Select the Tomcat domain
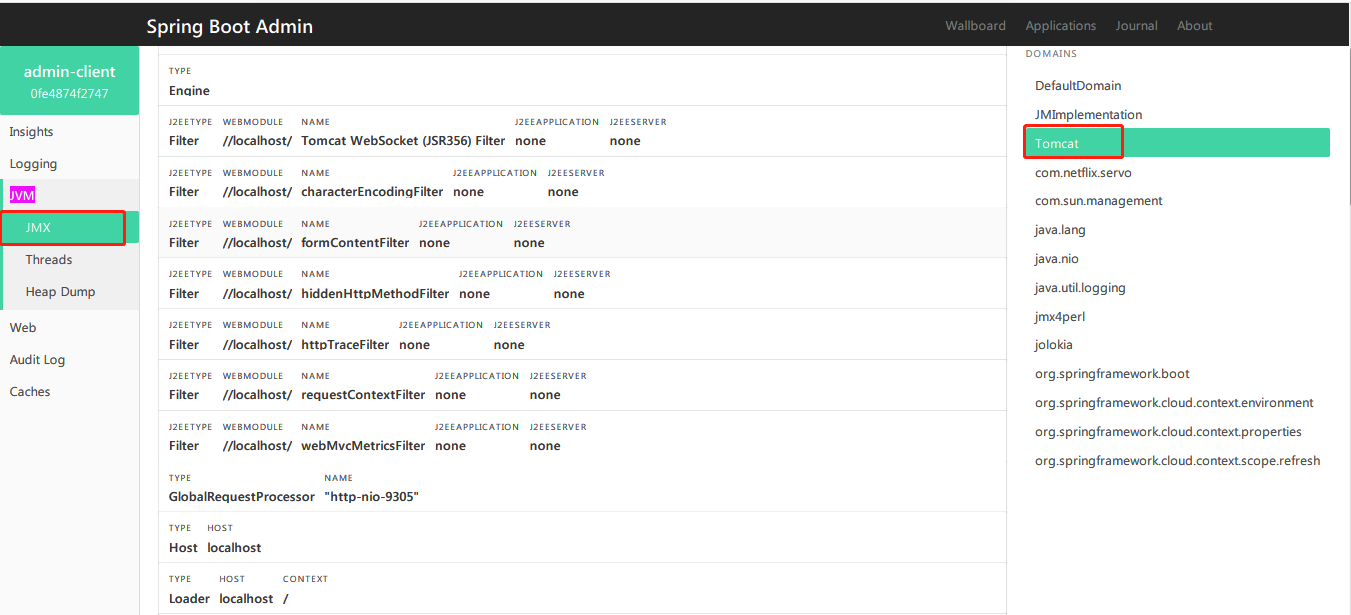1351x615 pixels. pos(1177,143)
